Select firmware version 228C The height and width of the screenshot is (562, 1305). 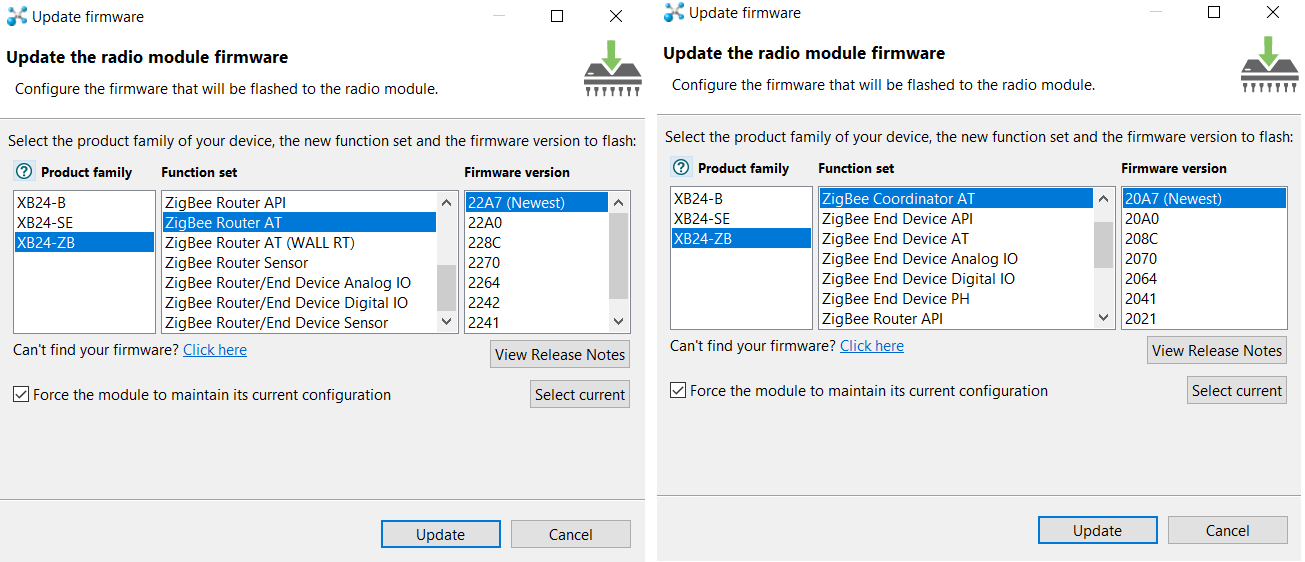click(484, 243)
